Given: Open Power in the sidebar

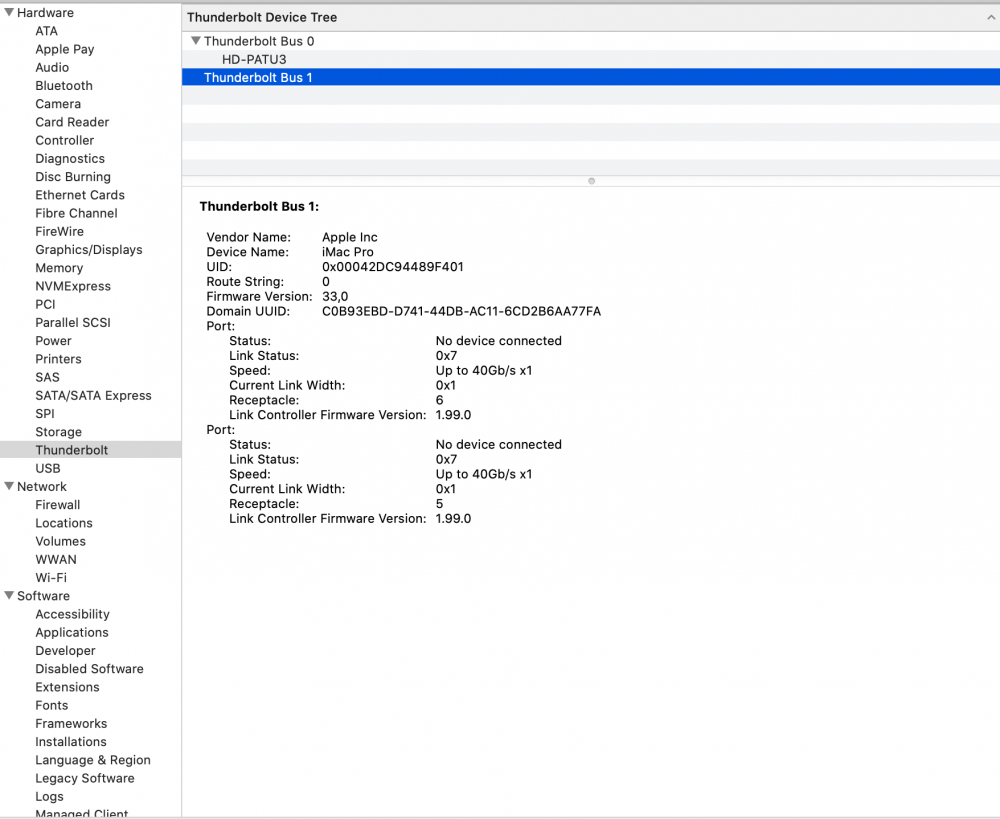Looking at the screenshot, I should [54, 341].
